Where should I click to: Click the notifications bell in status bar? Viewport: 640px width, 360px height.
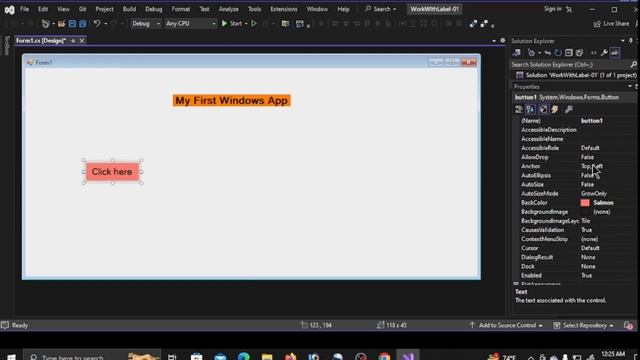(628, 325)
